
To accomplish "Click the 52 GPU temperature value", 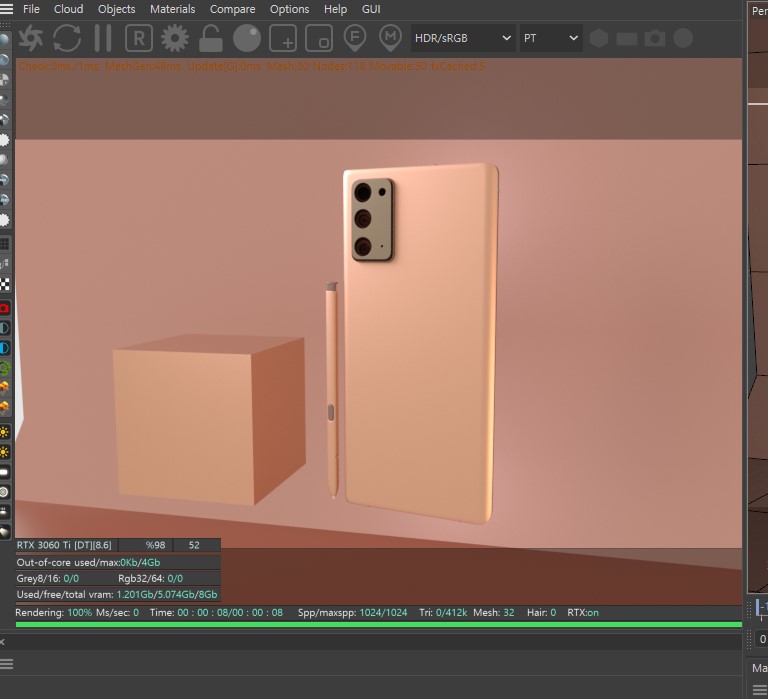I will [x=194, y=545].
